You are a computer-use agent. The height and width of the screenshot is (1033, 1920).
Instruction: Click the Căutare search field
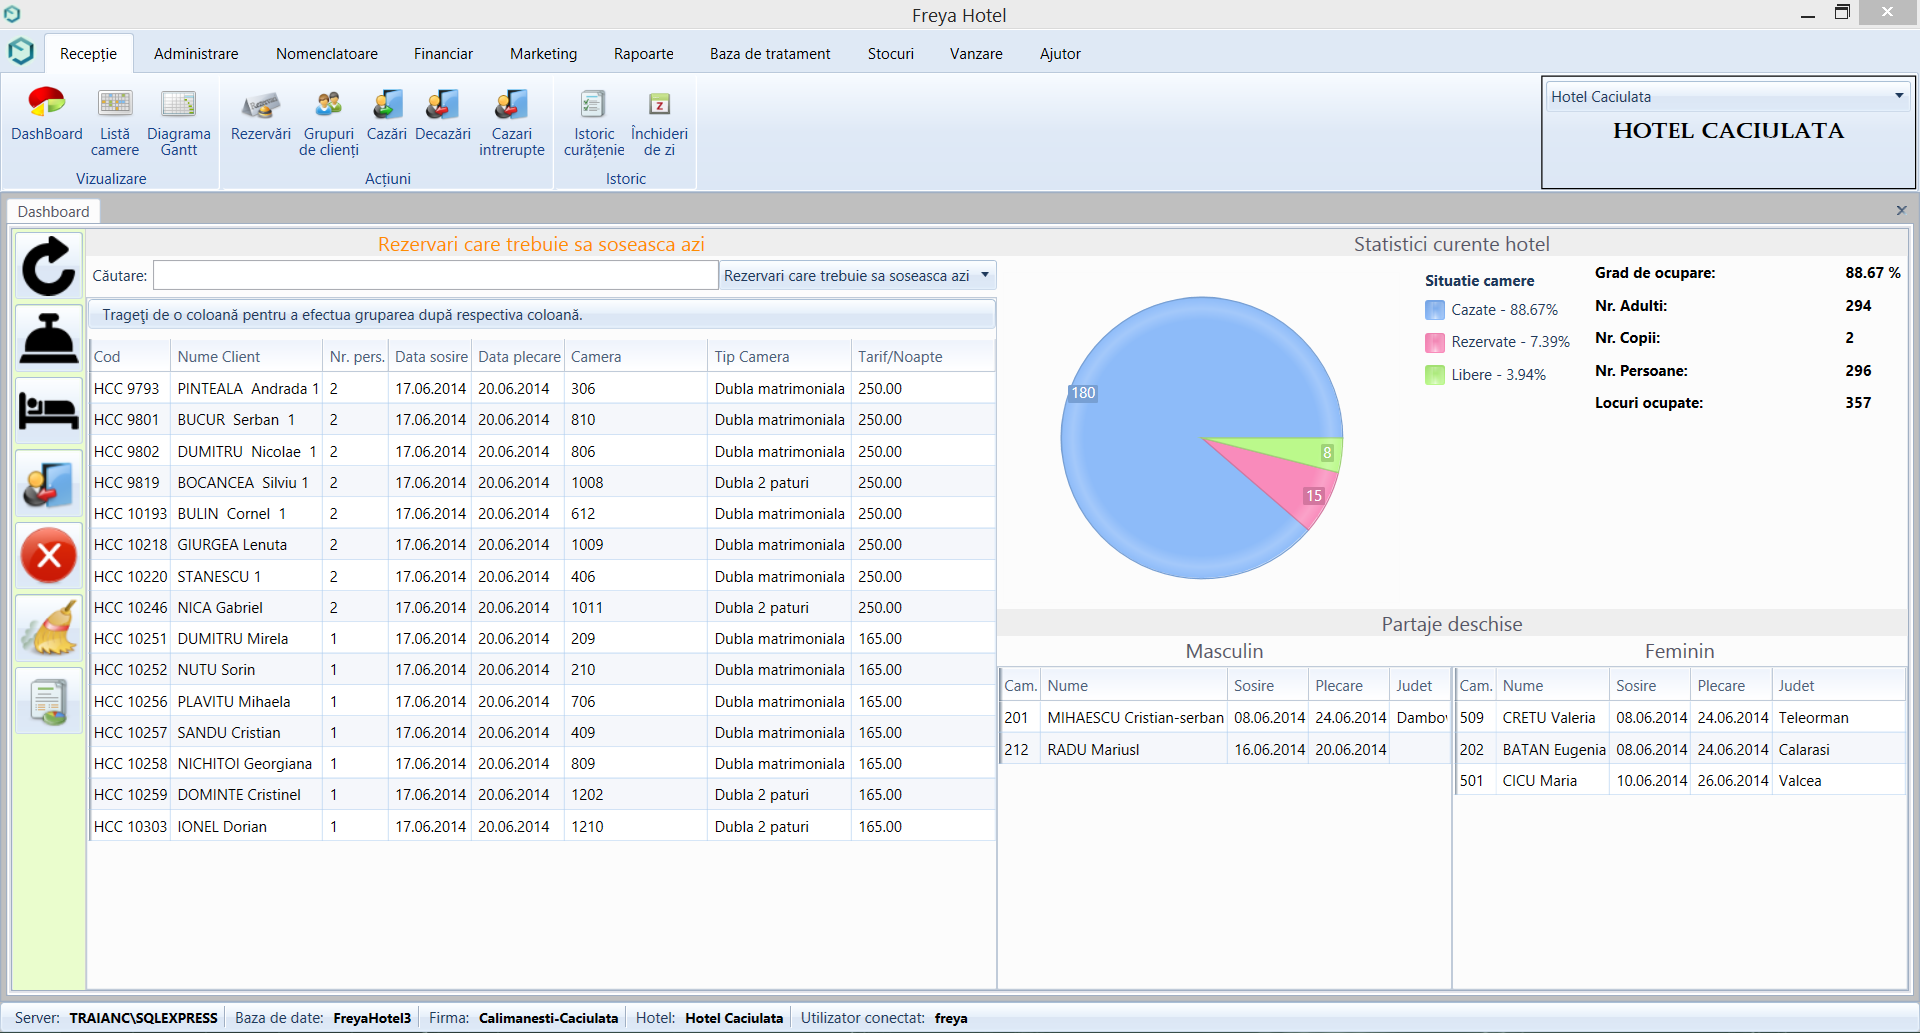click(435, 276)
